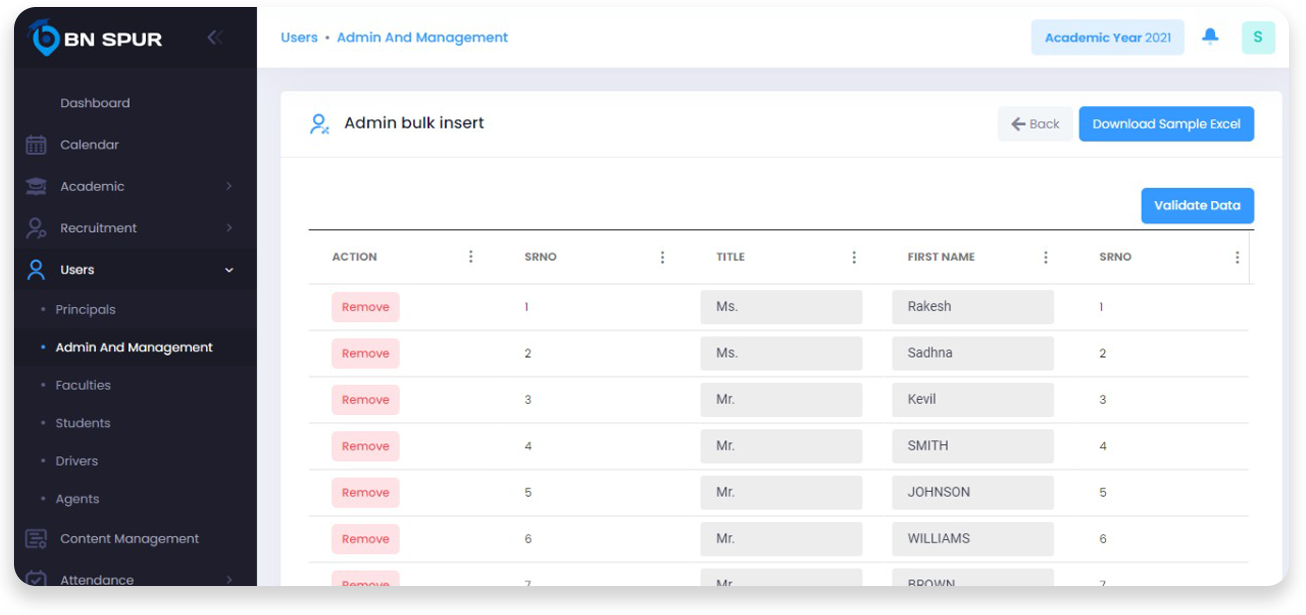Collapse the sidebar with double-chevron icon
The width and height of the screenshot is (1306, 615).
click(214, 38)
